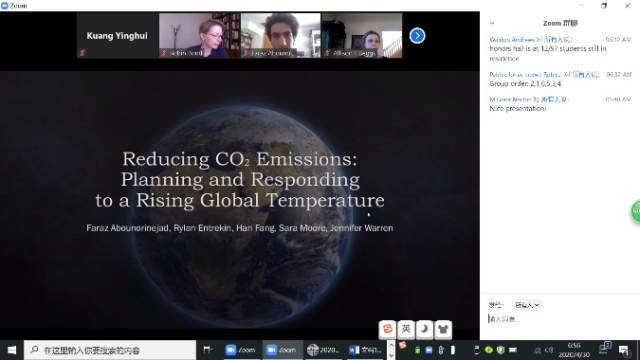
Task: Open the shirt skin icon on input toolbar
Action: coord(443,329)
